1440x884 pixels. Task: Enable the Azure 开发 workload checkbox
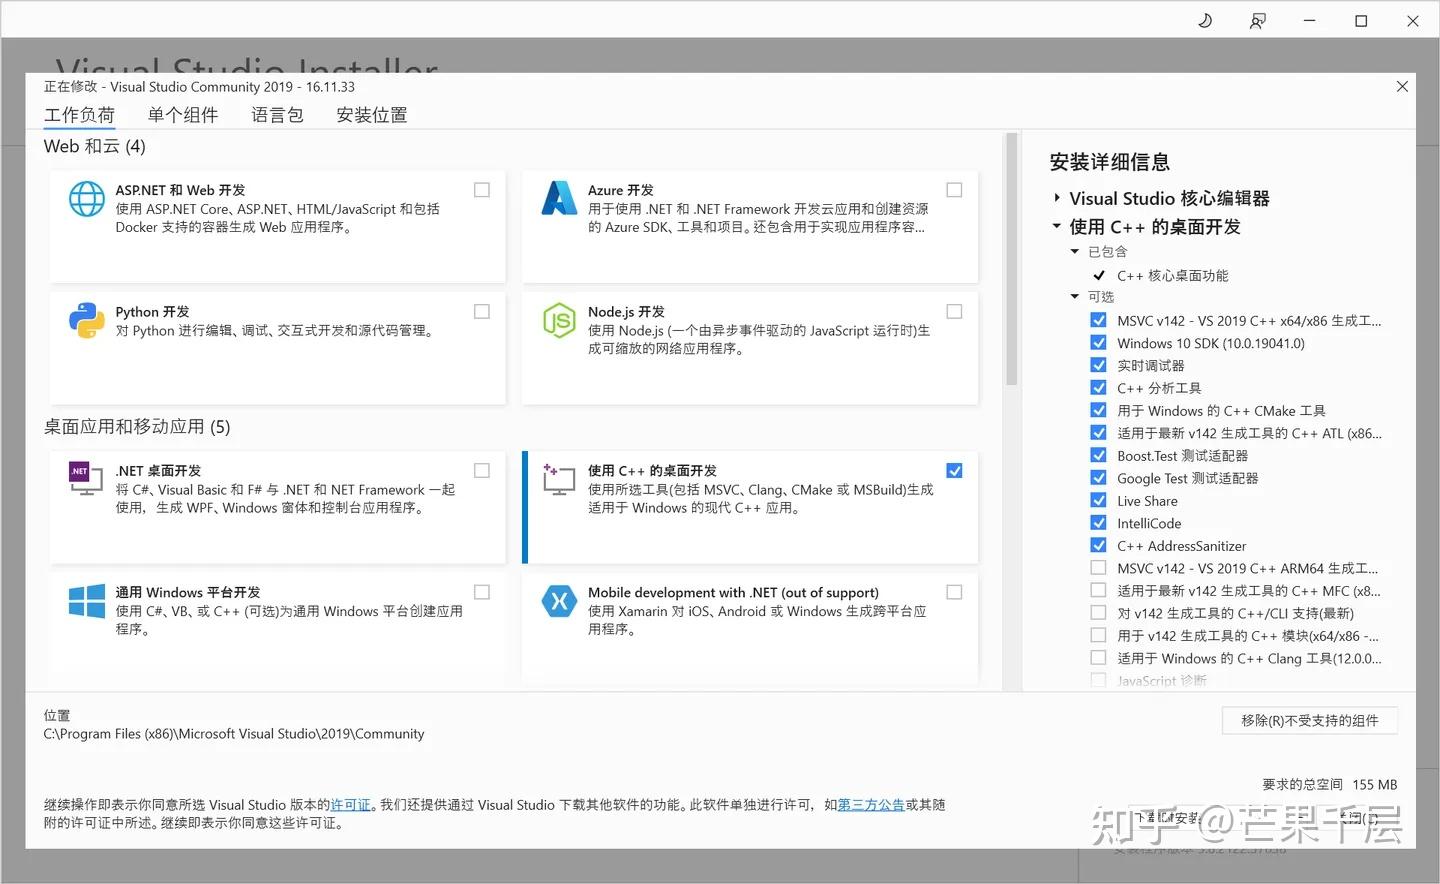954,189
